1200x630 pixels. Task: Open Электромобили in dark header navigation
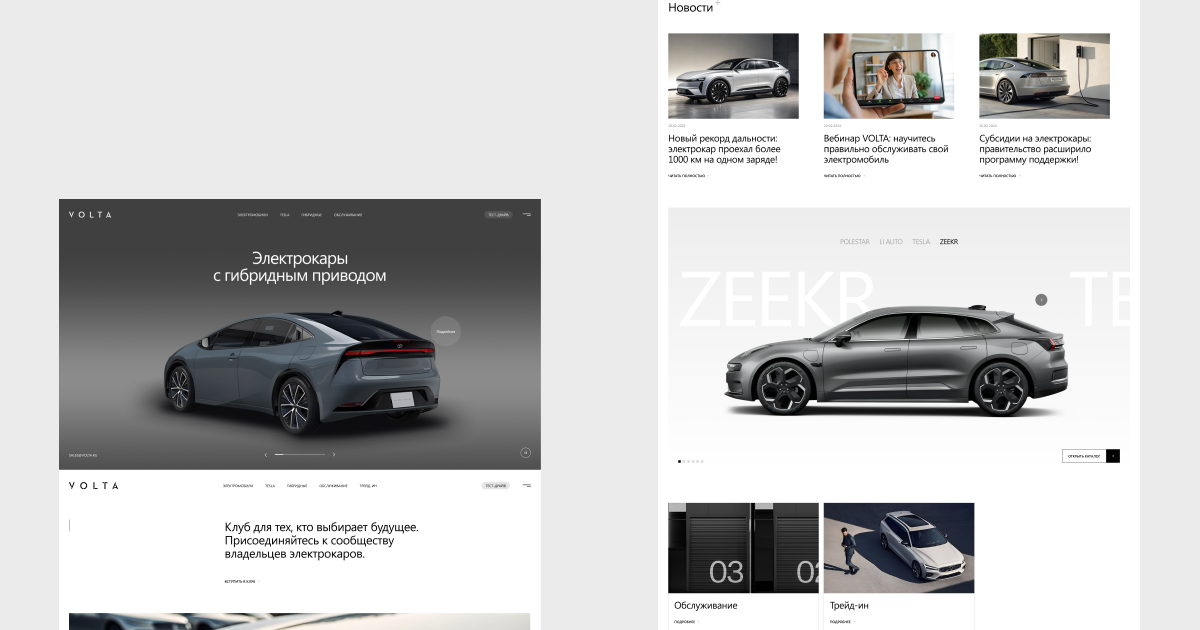253,215
